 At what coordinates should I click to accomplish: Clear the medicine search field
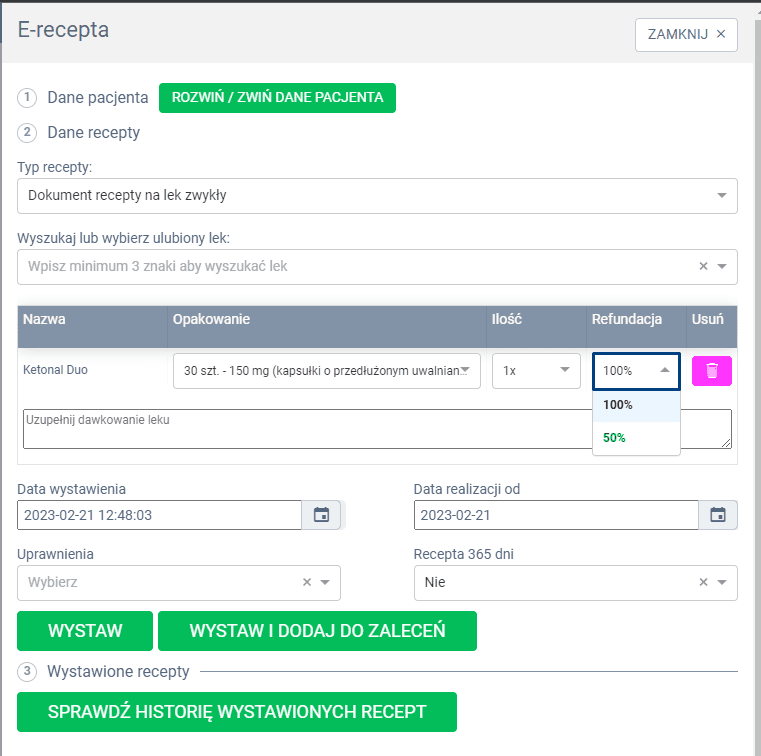click(x=703, y=266)
